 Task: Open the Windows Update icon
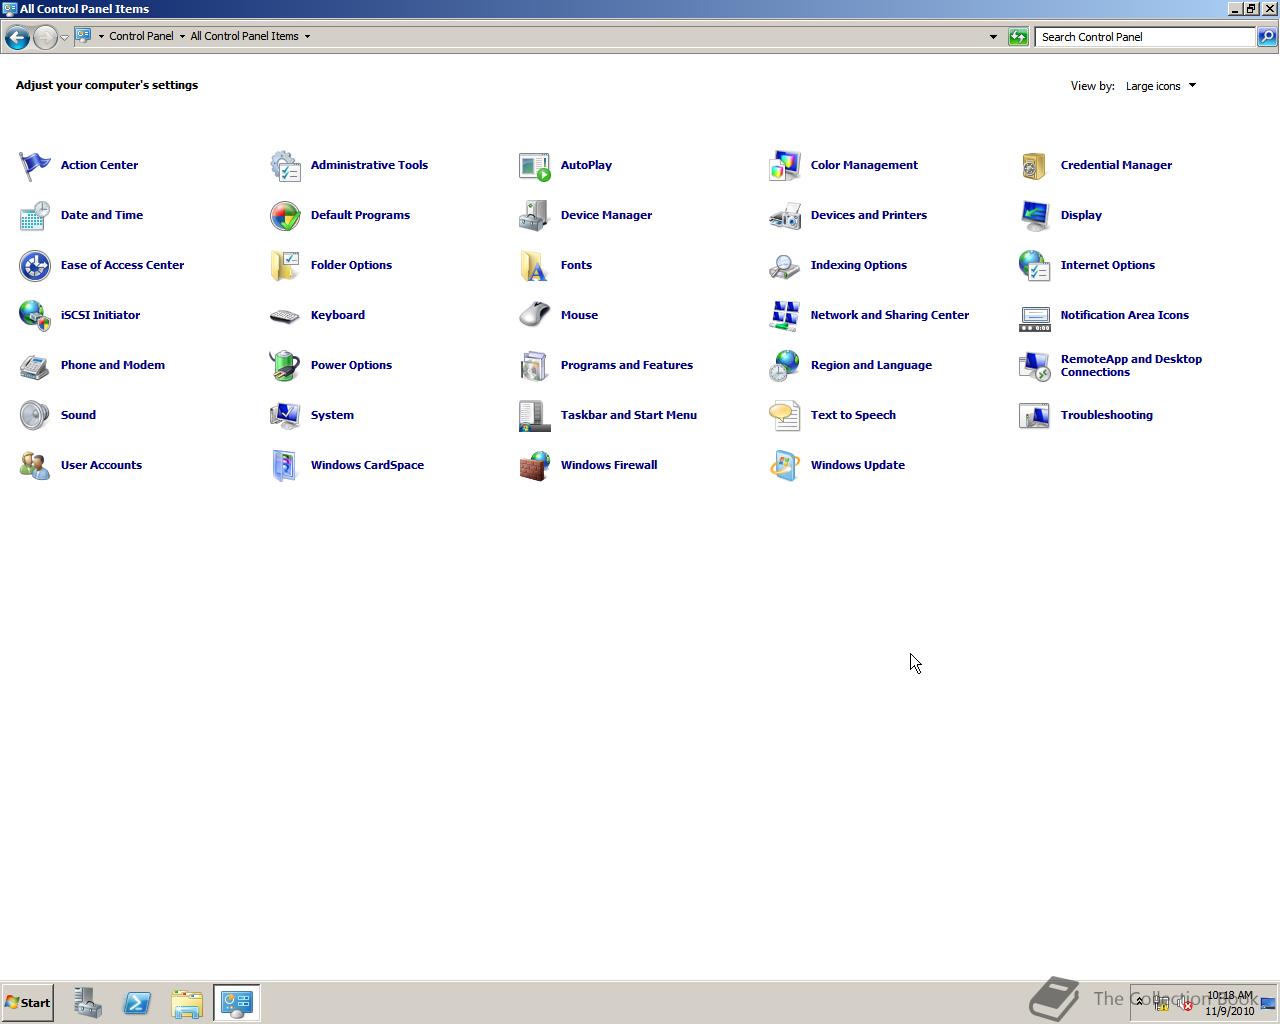(785, 465)
